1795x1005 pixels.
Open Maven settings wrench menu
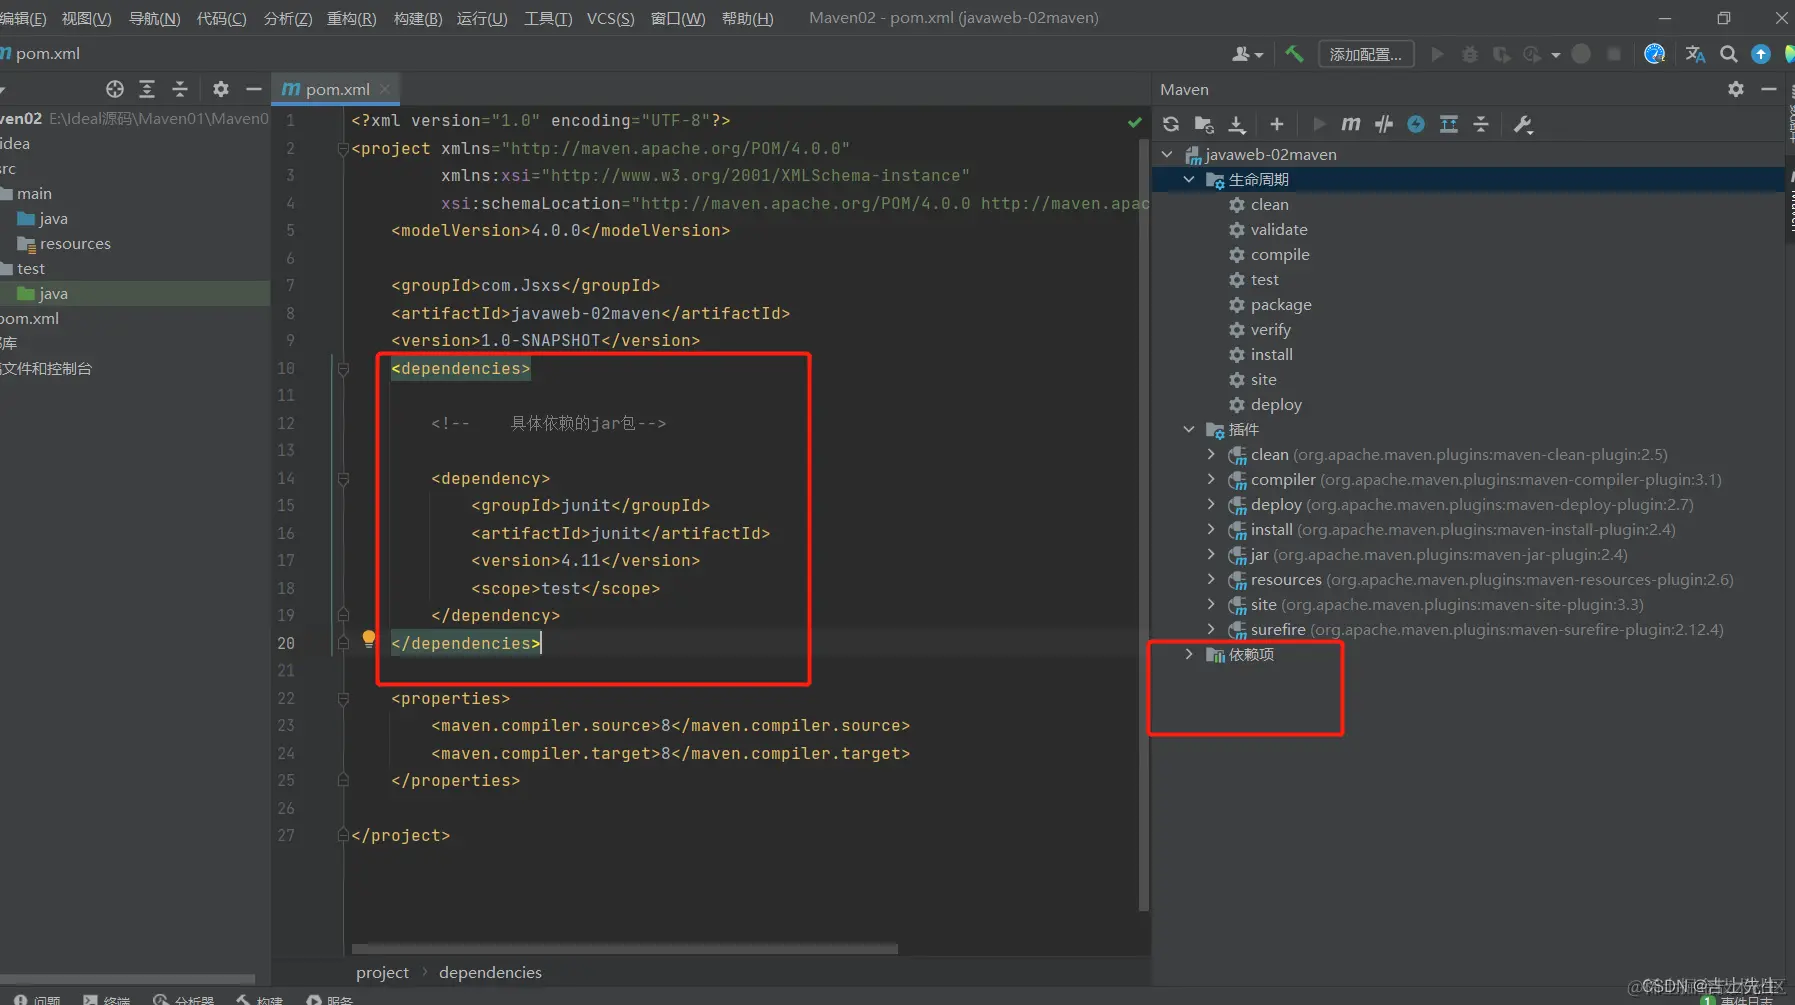click(1523, 124)
